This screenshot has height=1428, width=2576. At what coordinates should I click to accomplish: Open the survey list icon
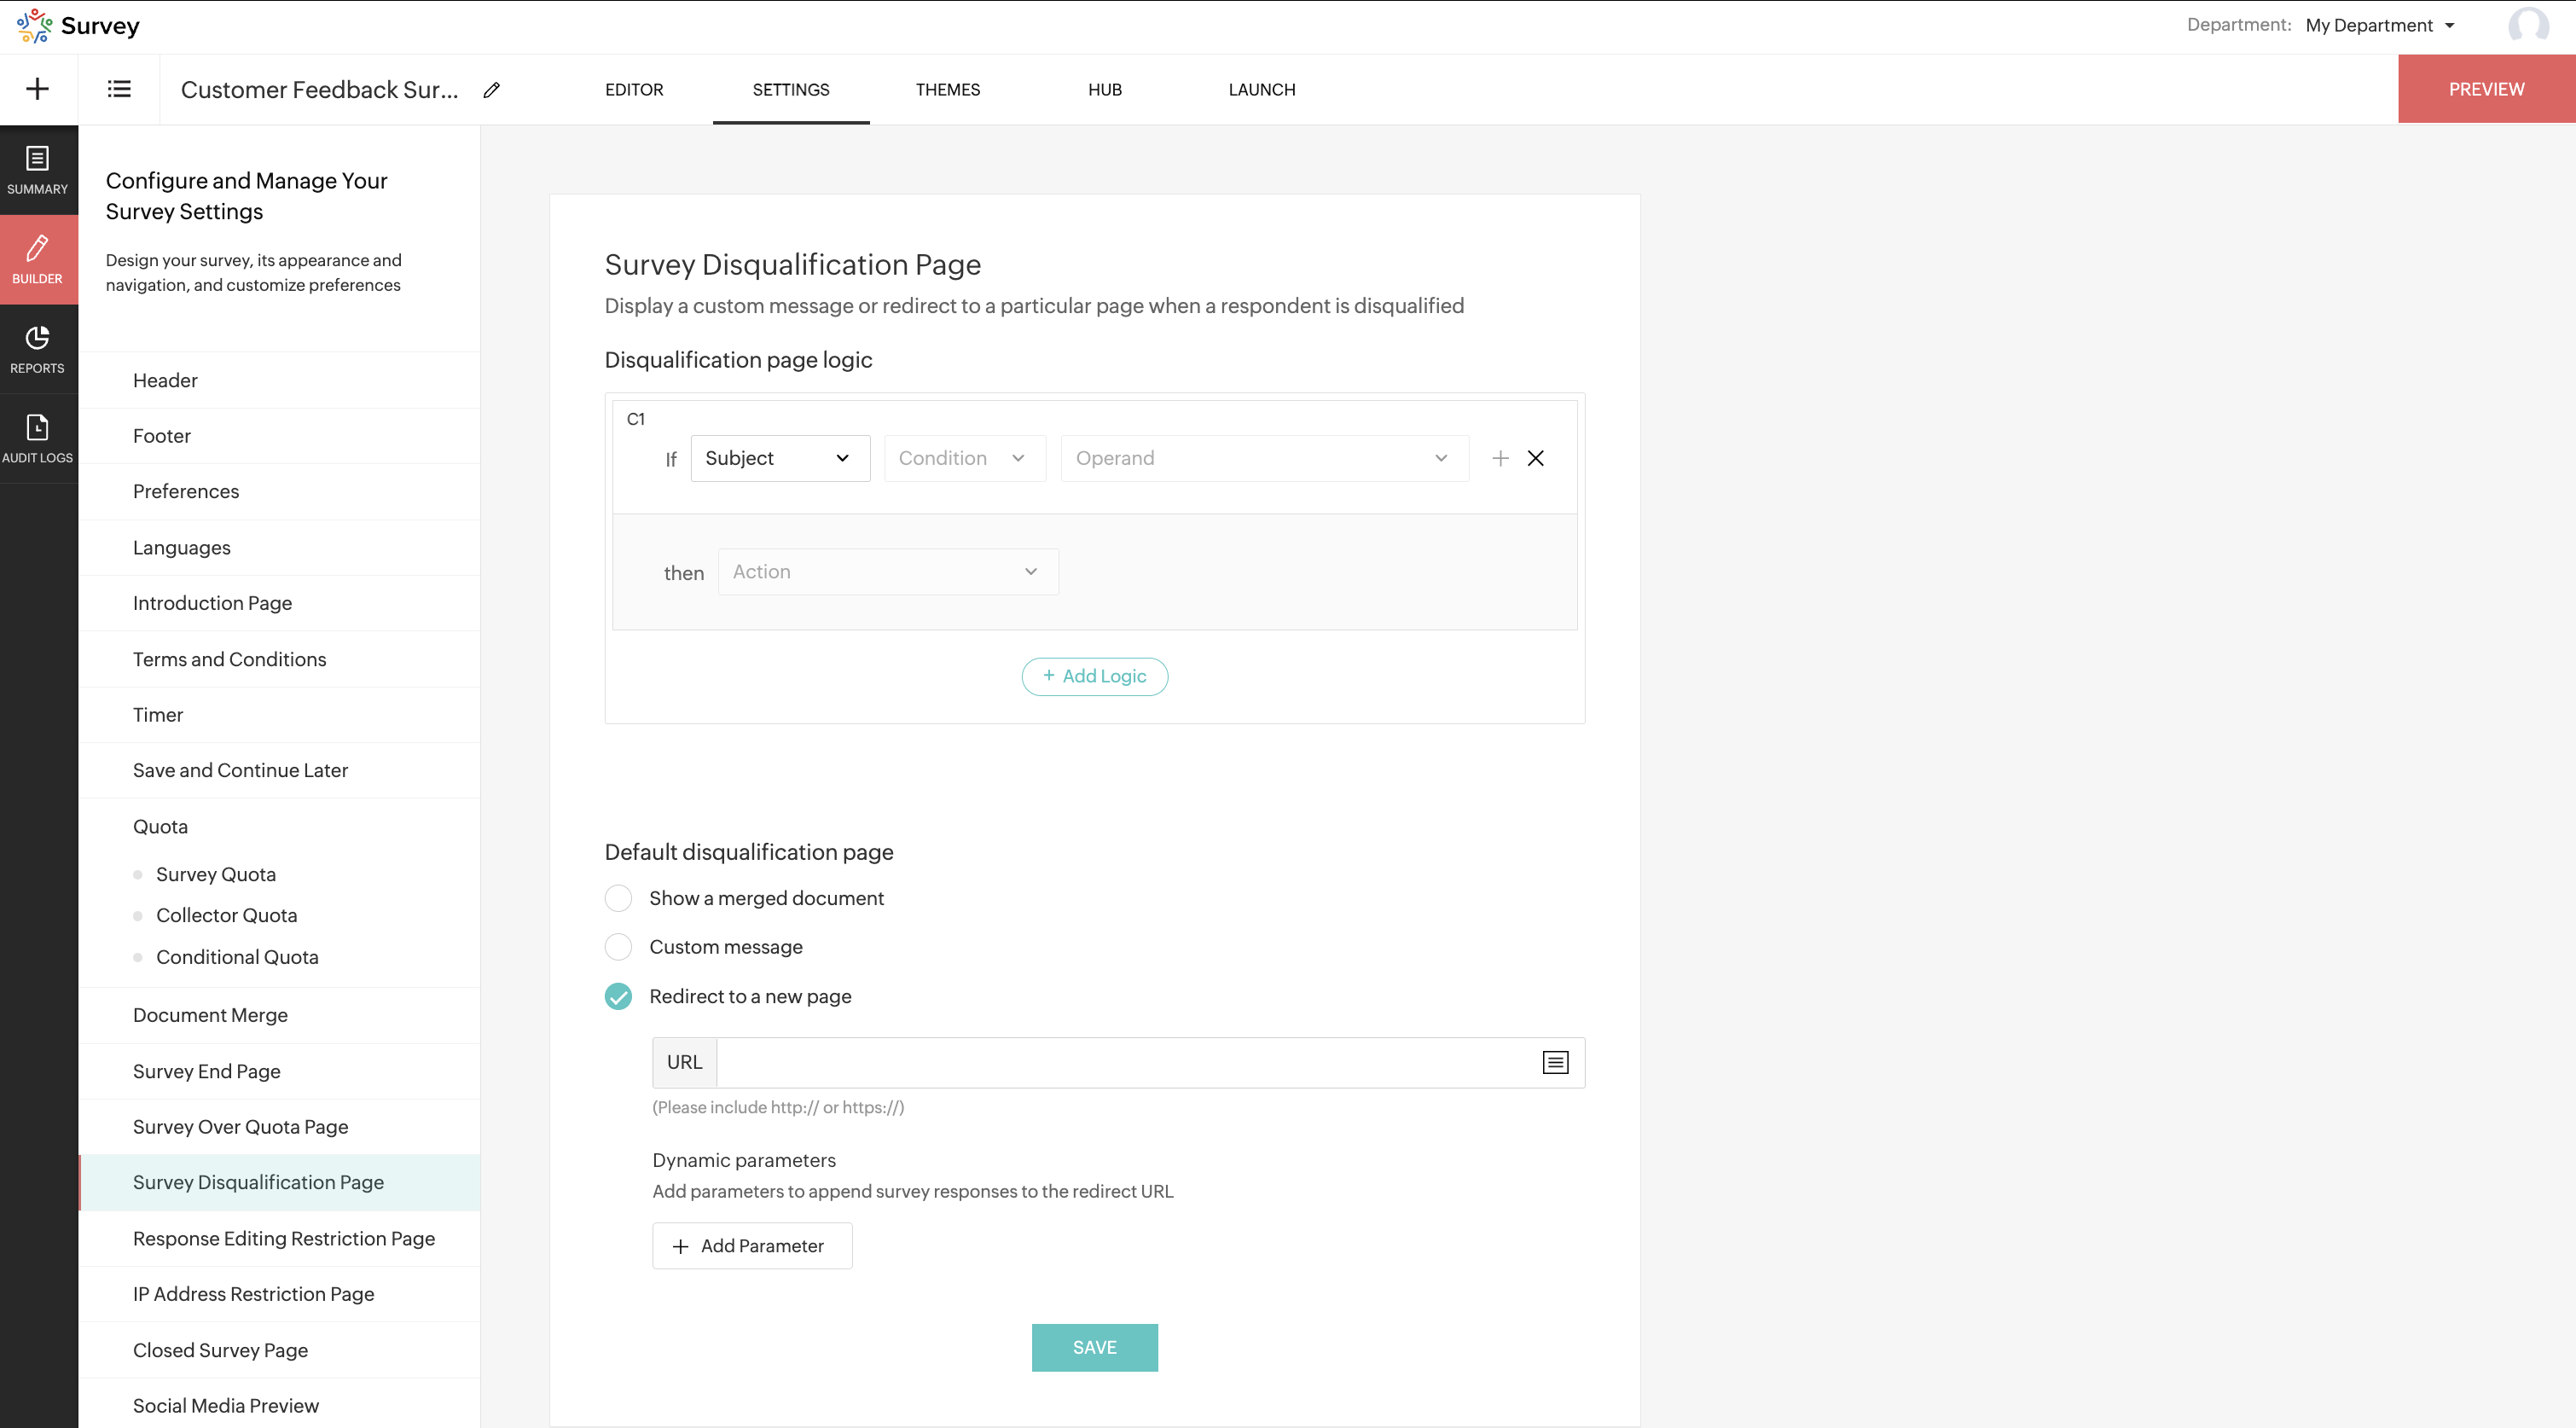click(x=119, y=89)
